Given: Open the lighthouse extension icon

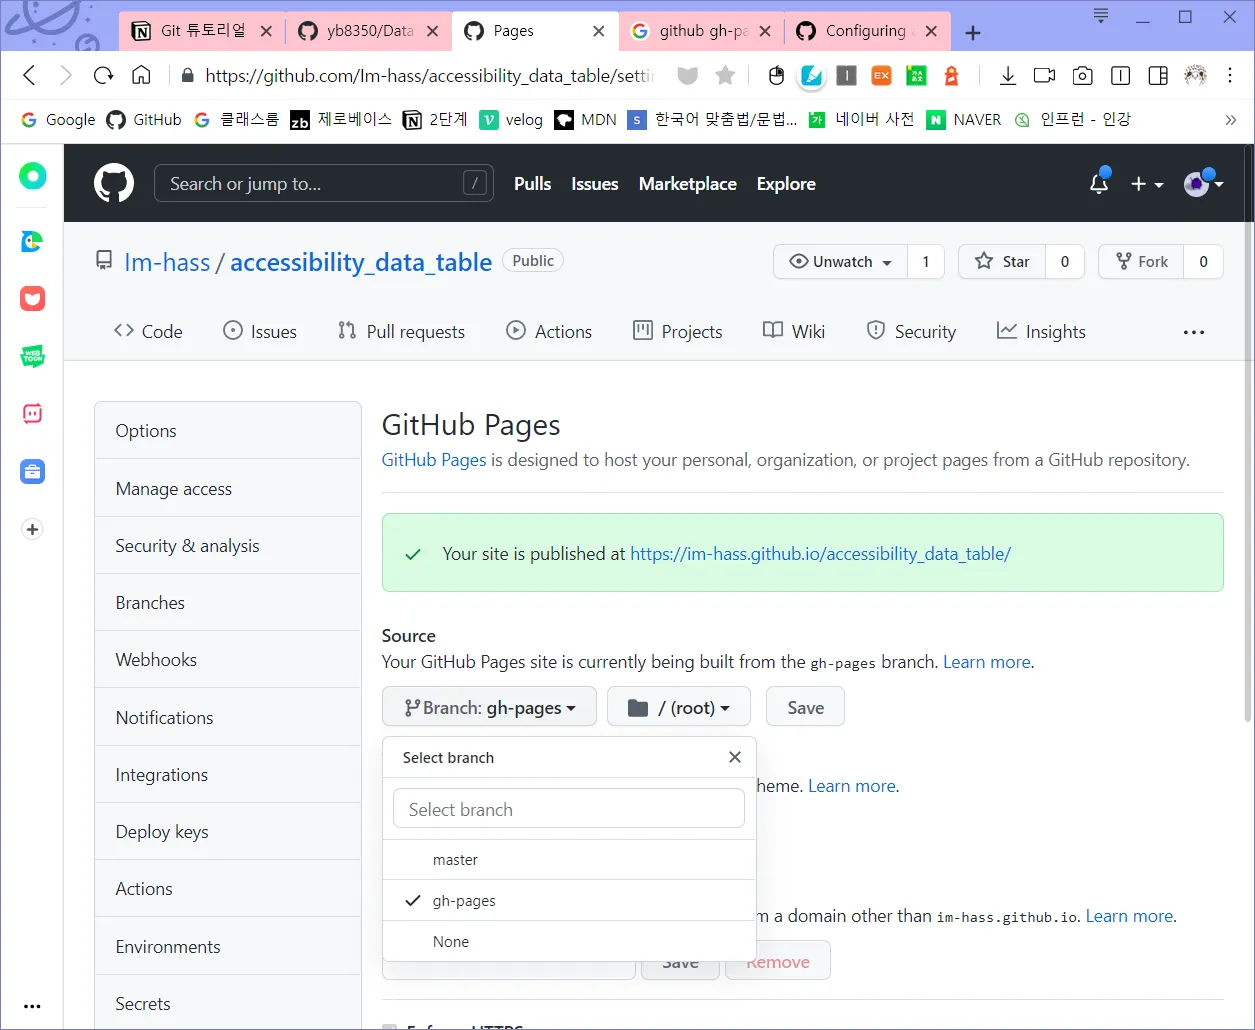Looking at the screenshot, I should click(951, 75).
